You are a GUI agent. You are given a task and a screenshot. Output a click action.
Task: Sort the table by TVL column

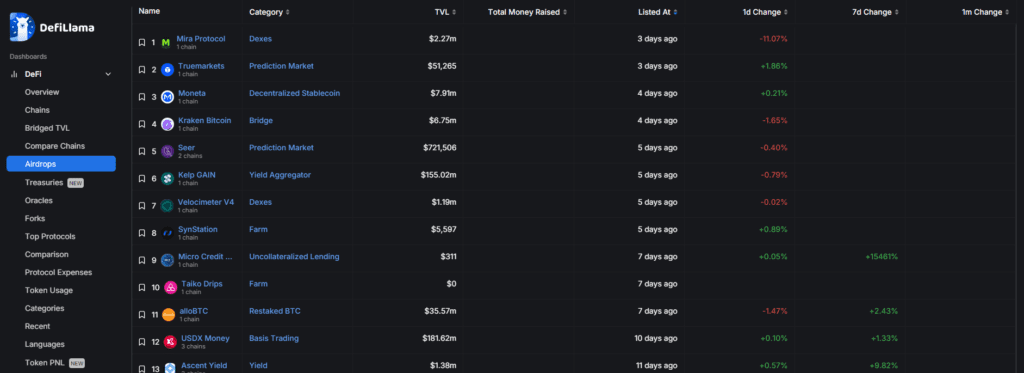[445, 12]
